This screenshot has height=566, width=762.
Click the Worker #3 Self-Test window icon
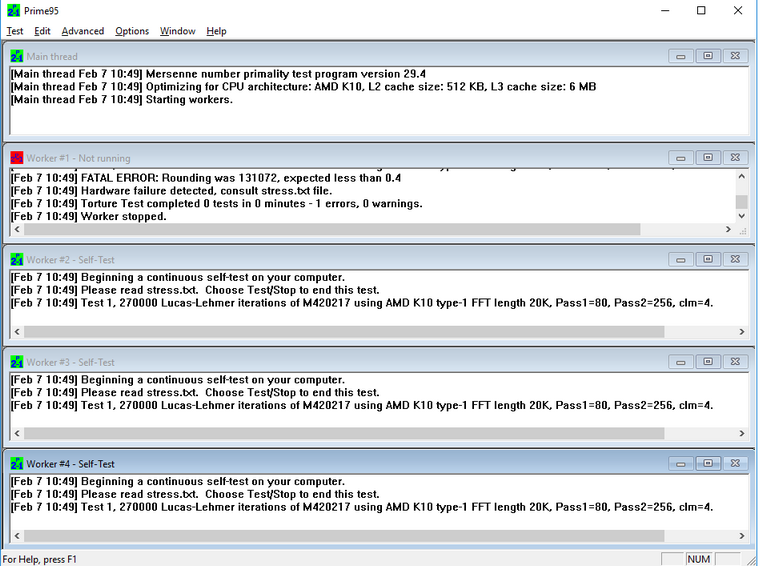point(17,362)
